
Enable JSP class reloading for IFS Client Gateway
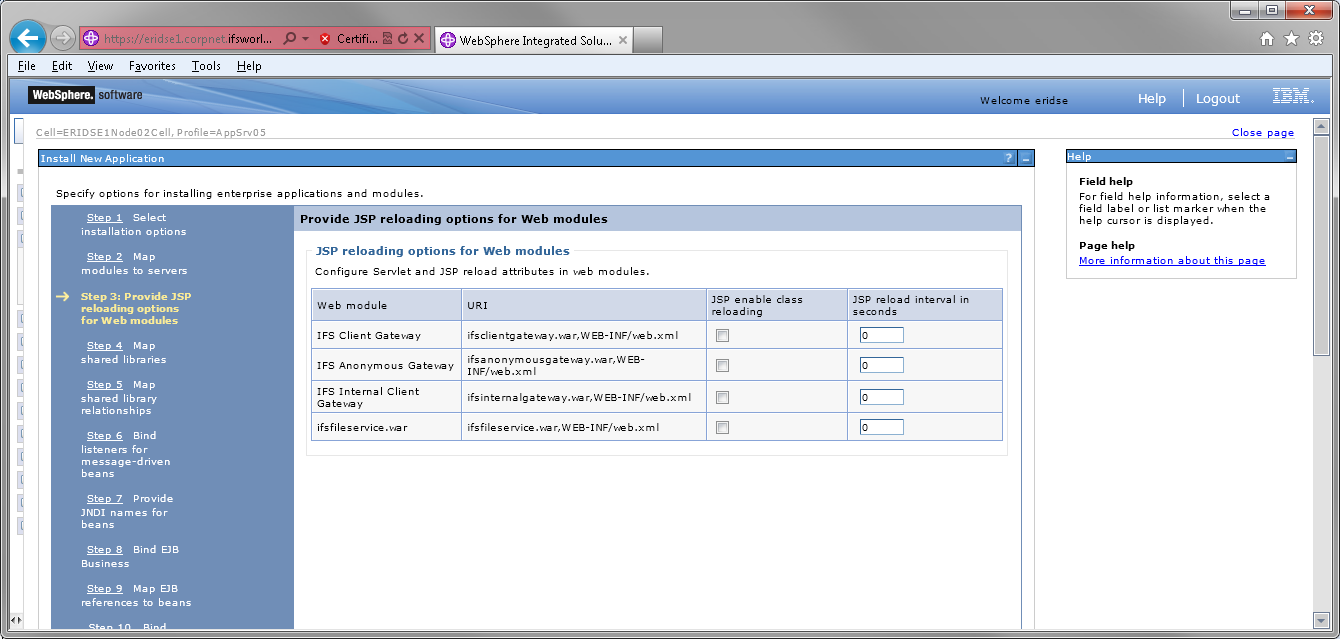click(722, 335)
